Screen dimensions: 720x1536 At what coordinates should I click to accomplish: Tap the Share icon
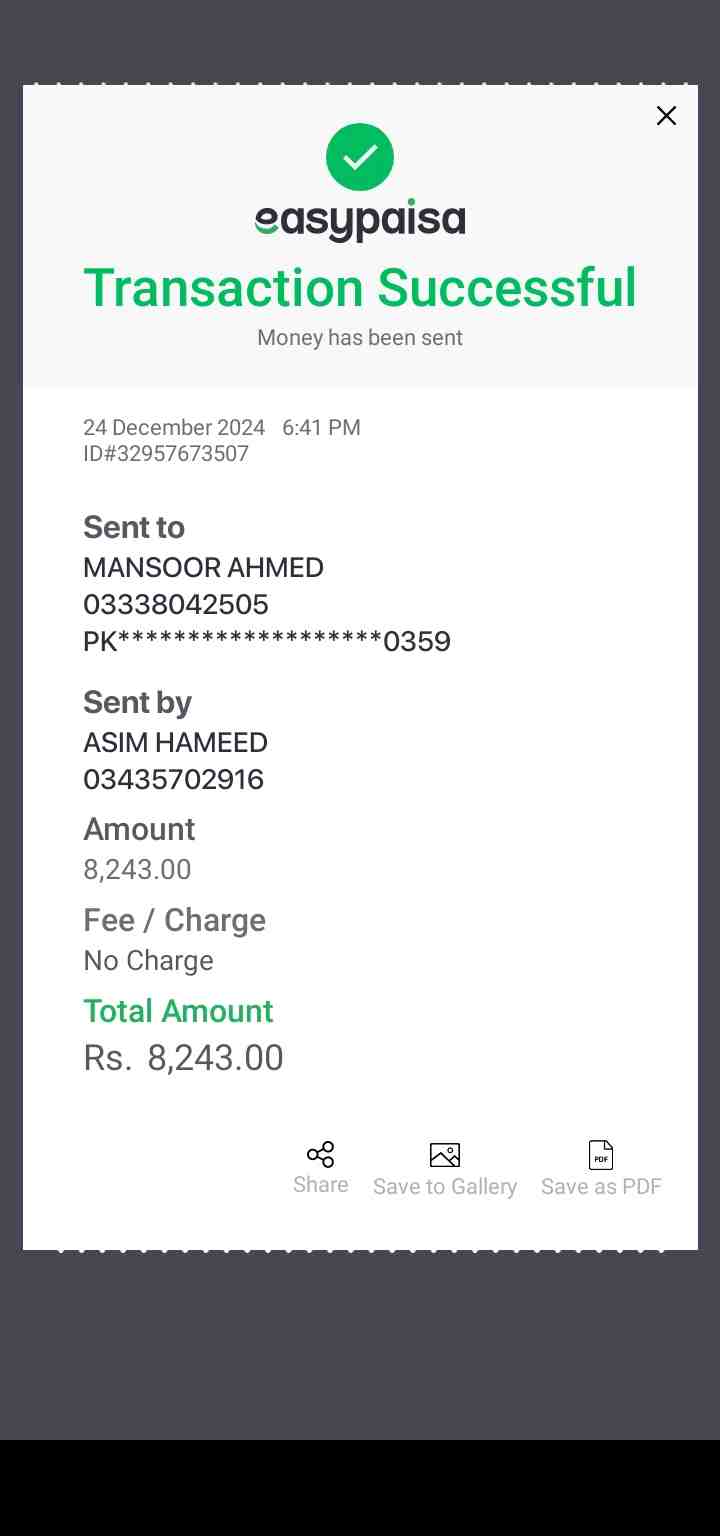320,1155
